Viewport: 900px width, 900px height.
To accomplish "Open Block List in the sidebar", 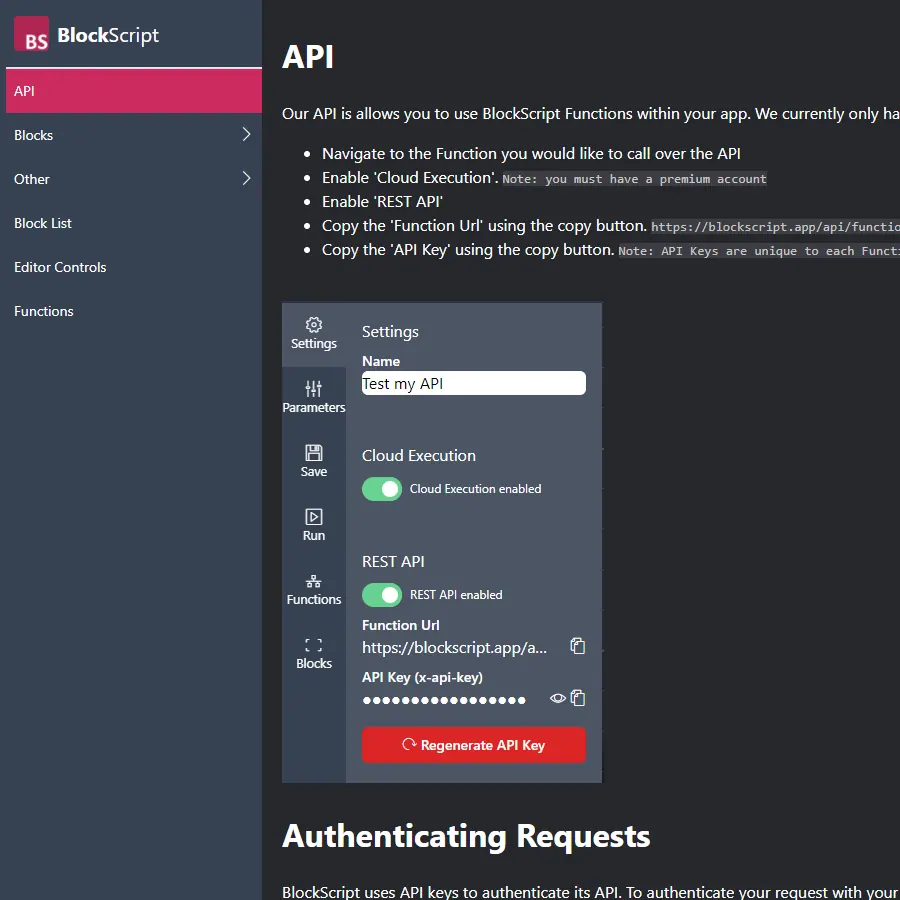I will click(134, 223).
